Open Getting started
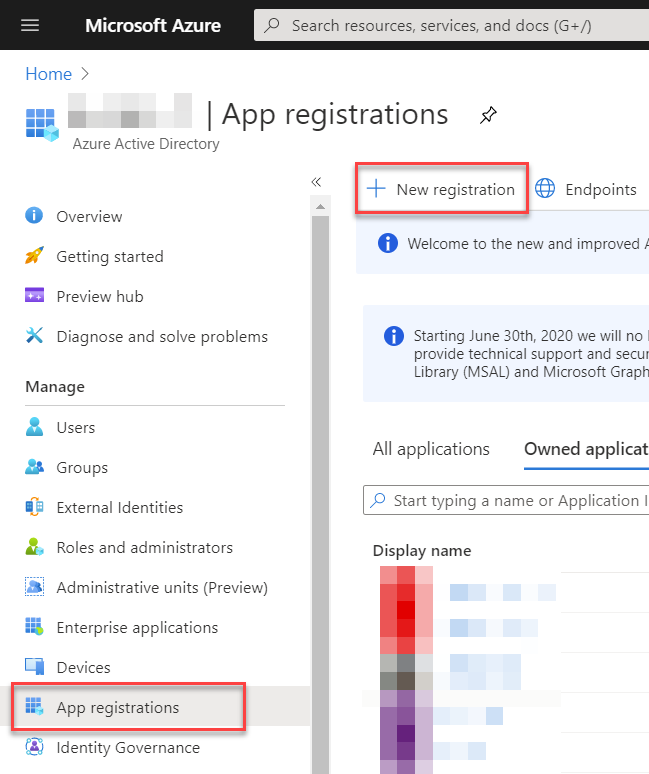Image resolution: width=649 pixels, height=774 pixels. 110,257
